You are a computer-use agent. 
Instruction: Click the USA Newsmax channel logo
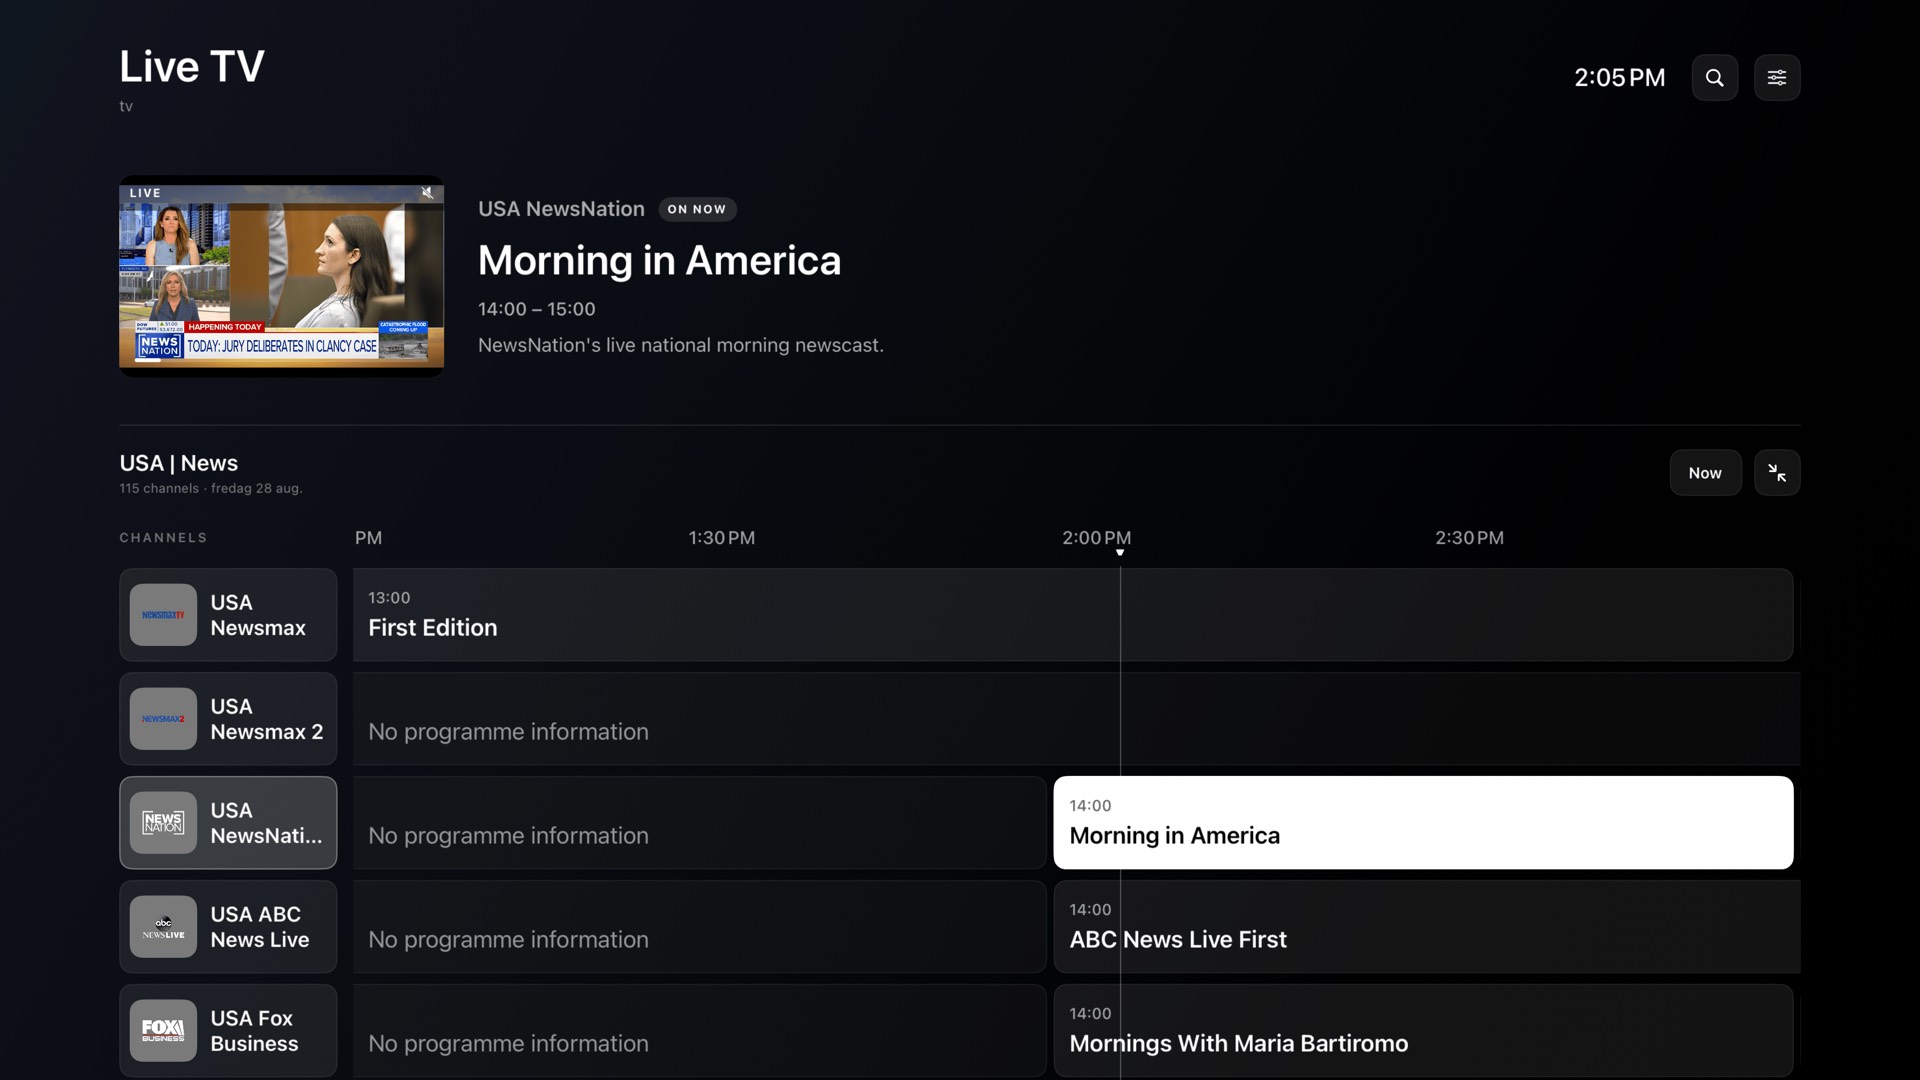tap(163, 615)
